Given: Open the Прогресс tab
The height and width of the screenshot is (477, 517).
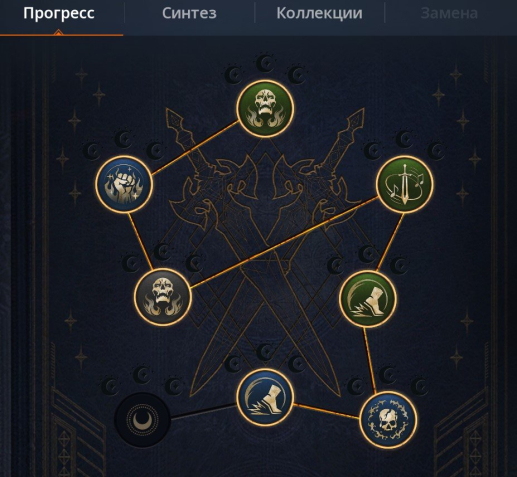Looking at the screenshot, I should pos(59,13).
